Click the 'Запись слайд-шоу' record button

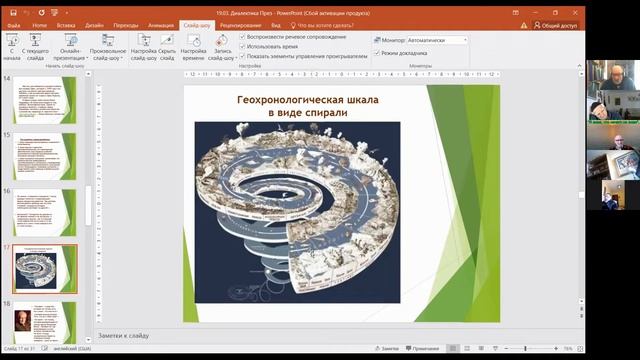(x=222, y=47)
